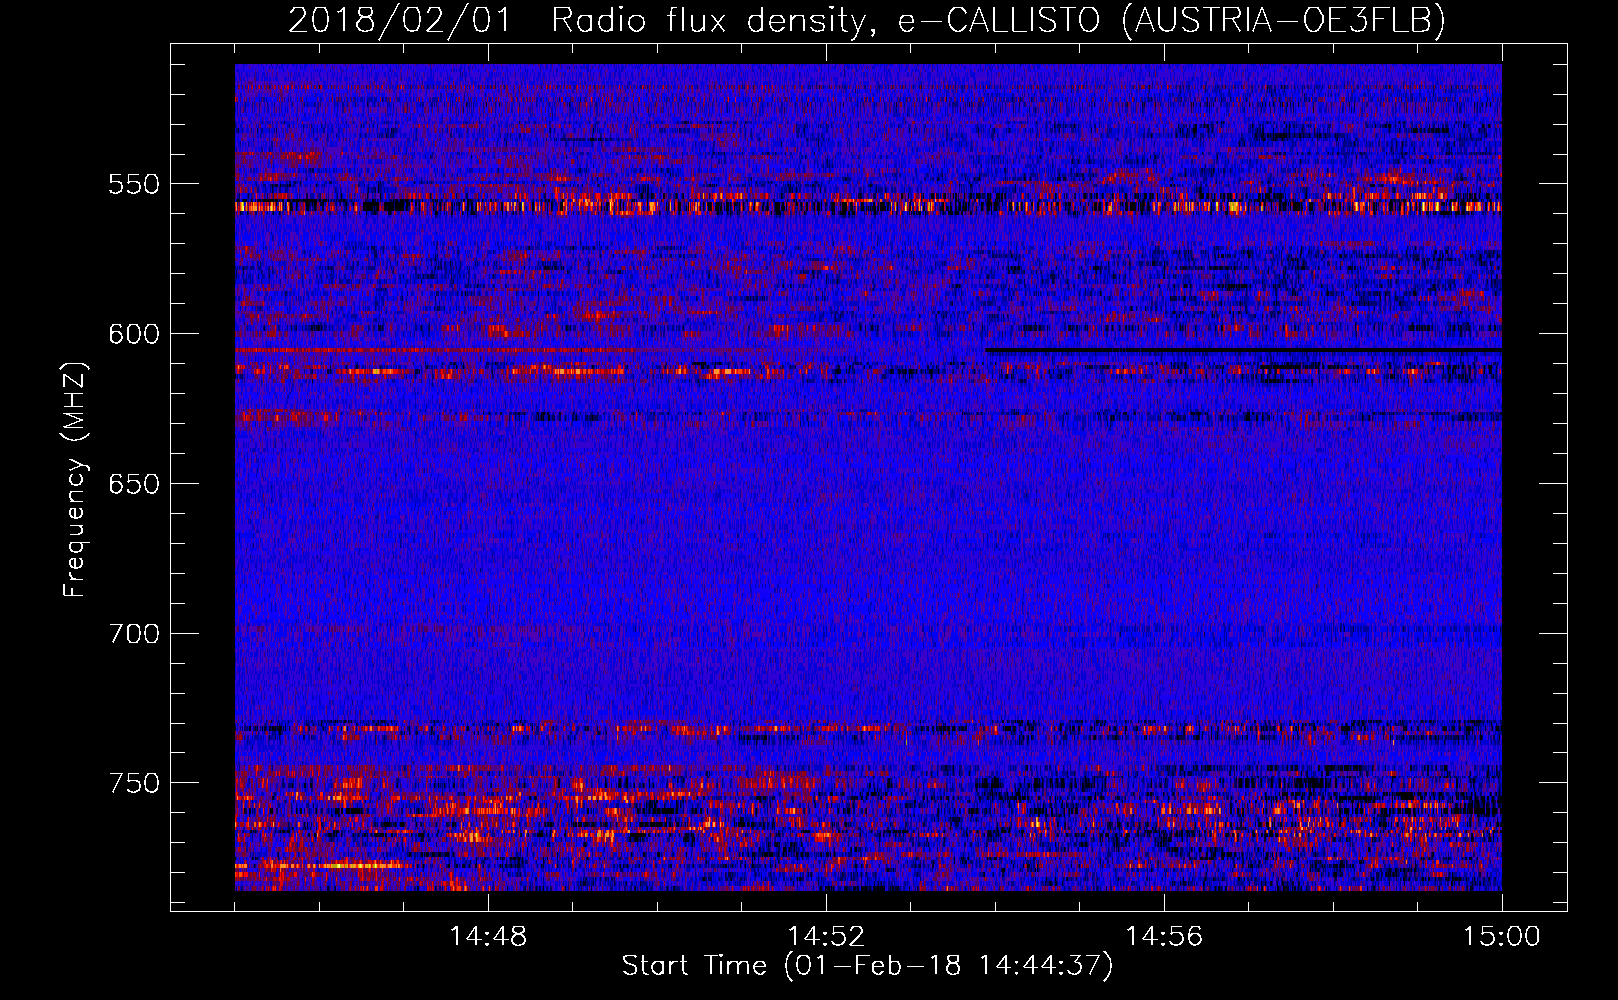Click the 700 frequency tick label

(134, 634)
